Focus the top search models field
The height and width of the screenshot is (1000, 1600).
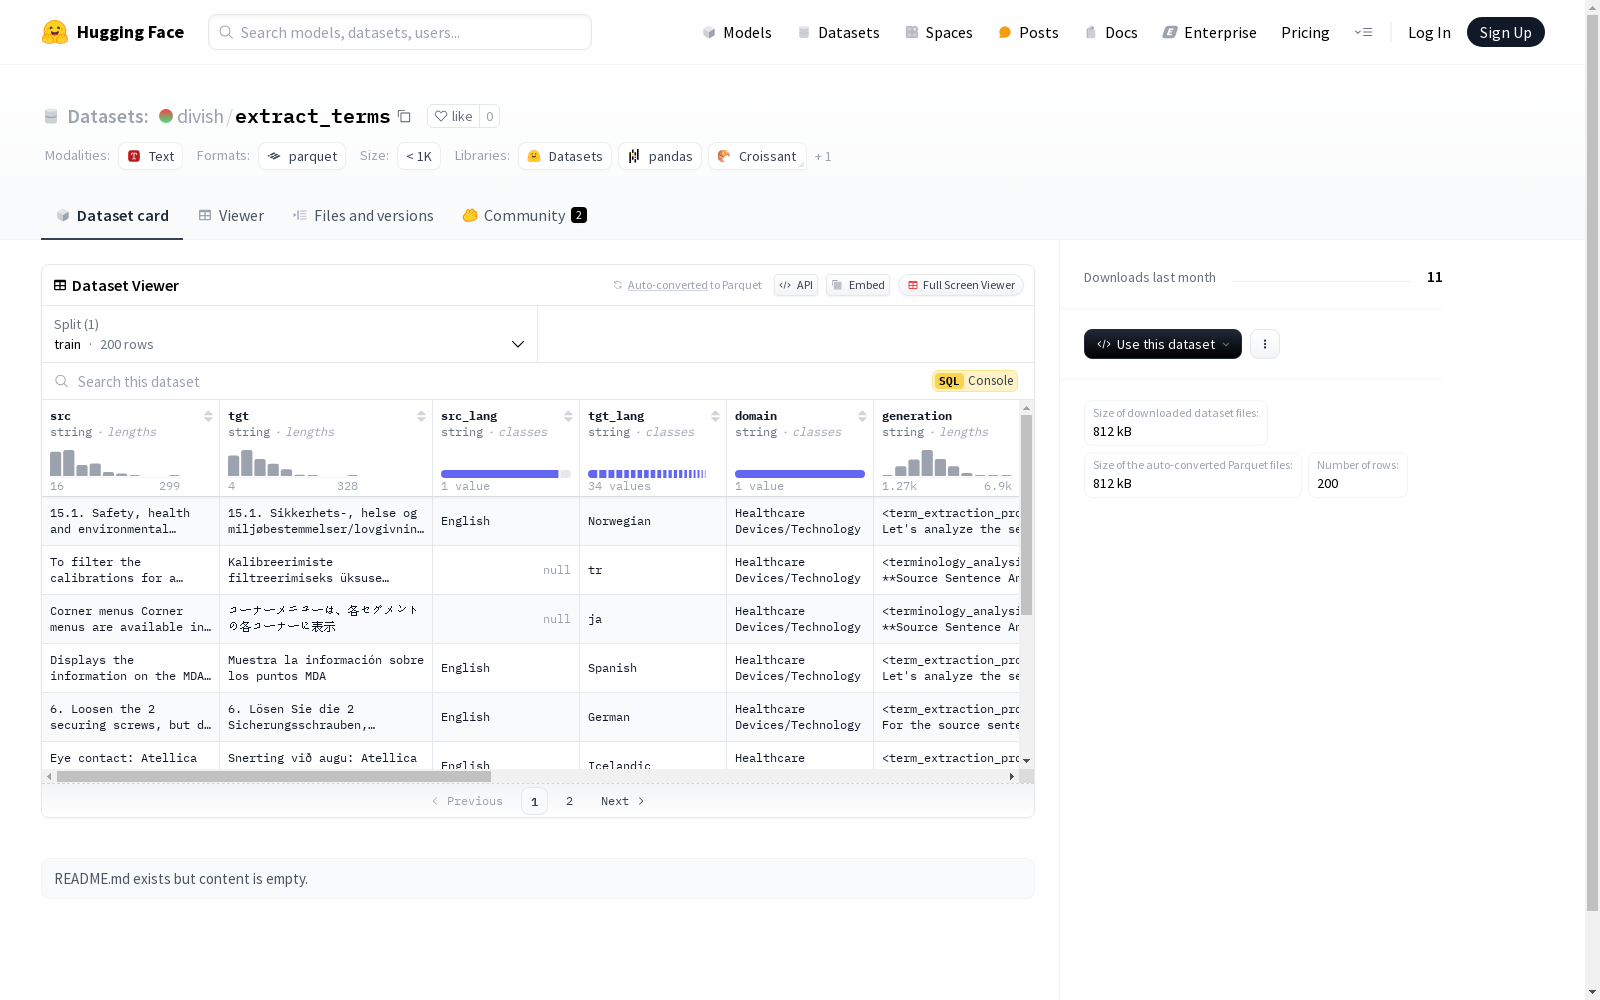(400, 32)
